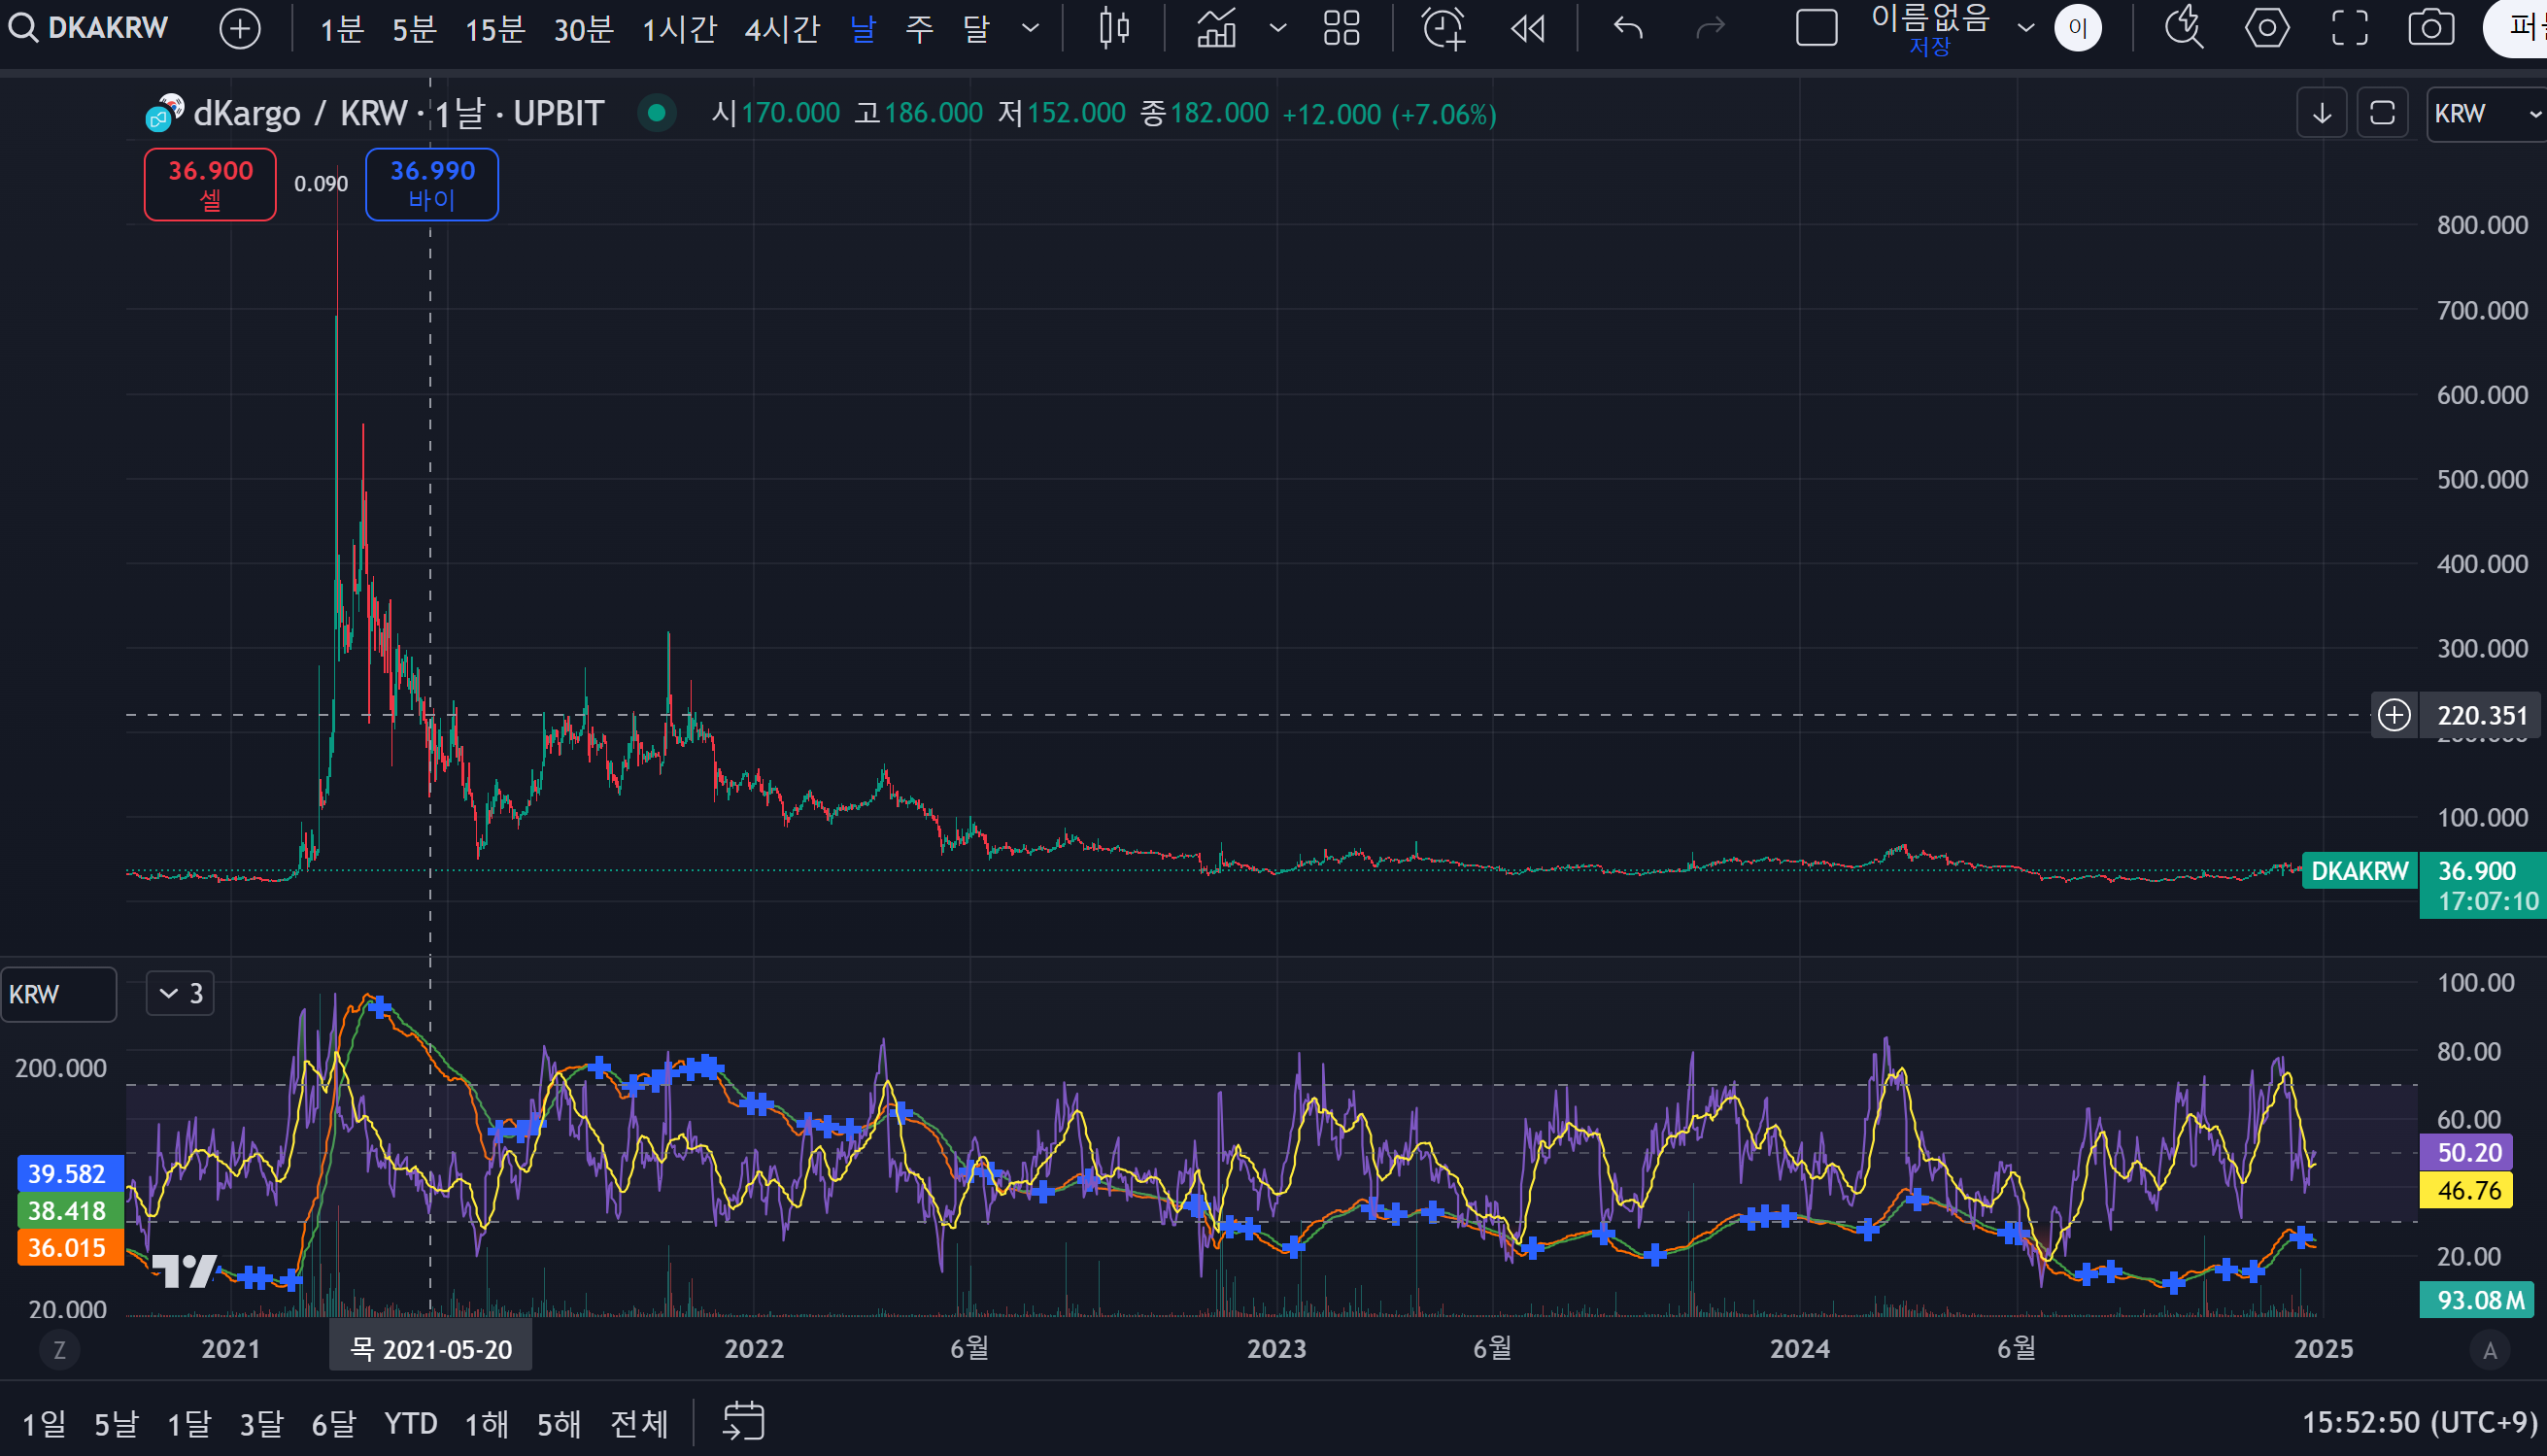Open chart settings hexagon icon
2547x1456 pixels.
pos(2267,28)
